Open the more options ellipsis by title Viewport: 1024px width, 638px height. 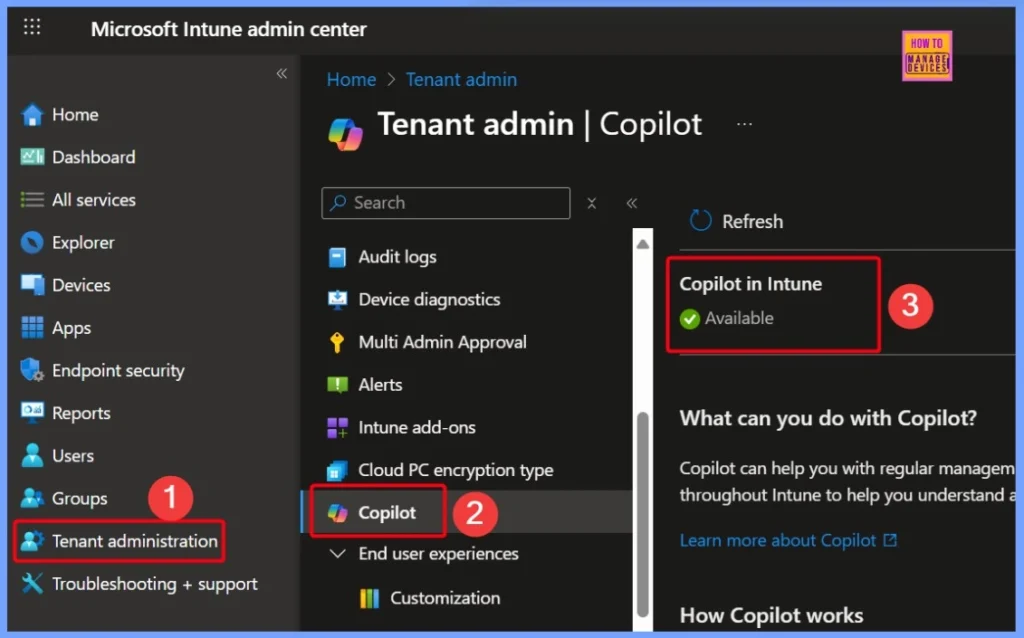(744, 123)
